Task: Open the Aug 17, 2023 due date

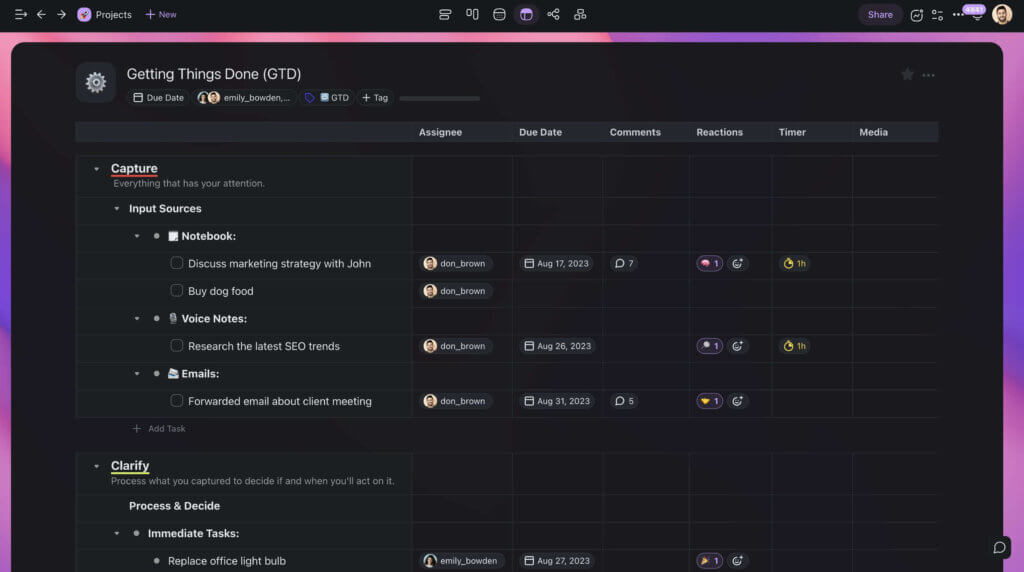Action: (558, 264)
